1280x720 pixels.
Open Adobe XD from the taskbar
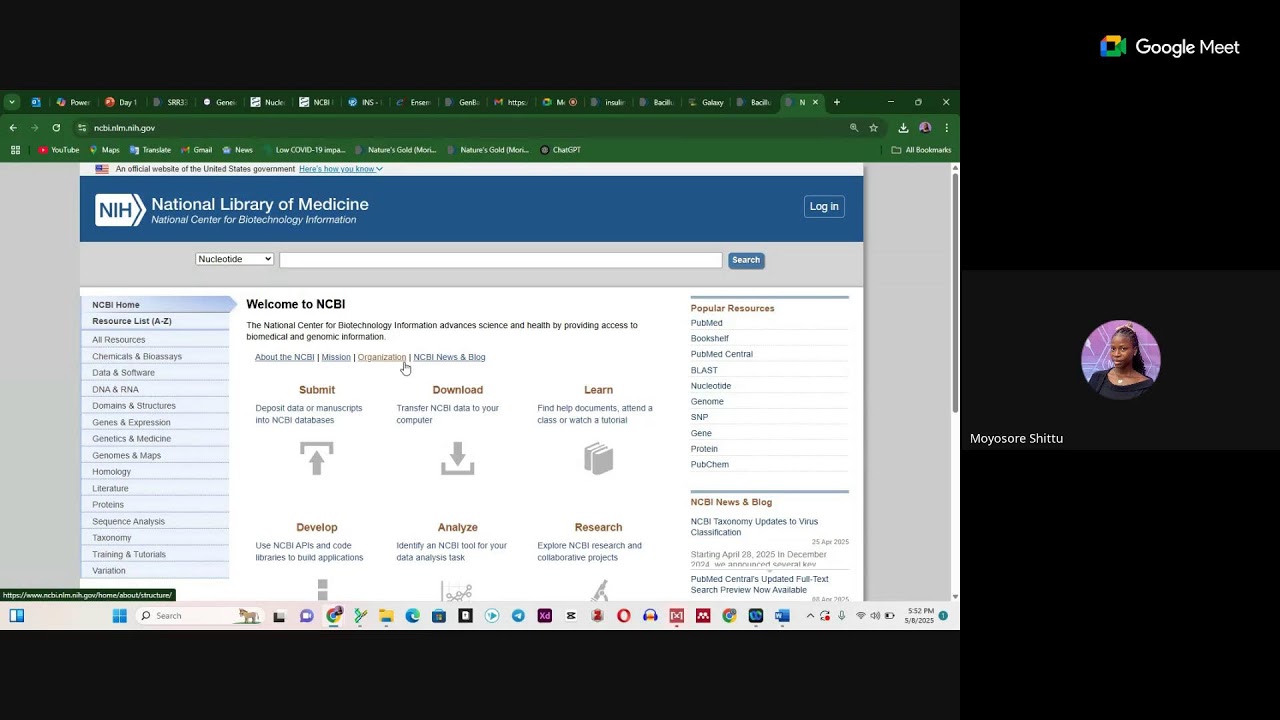pos(544,616)
